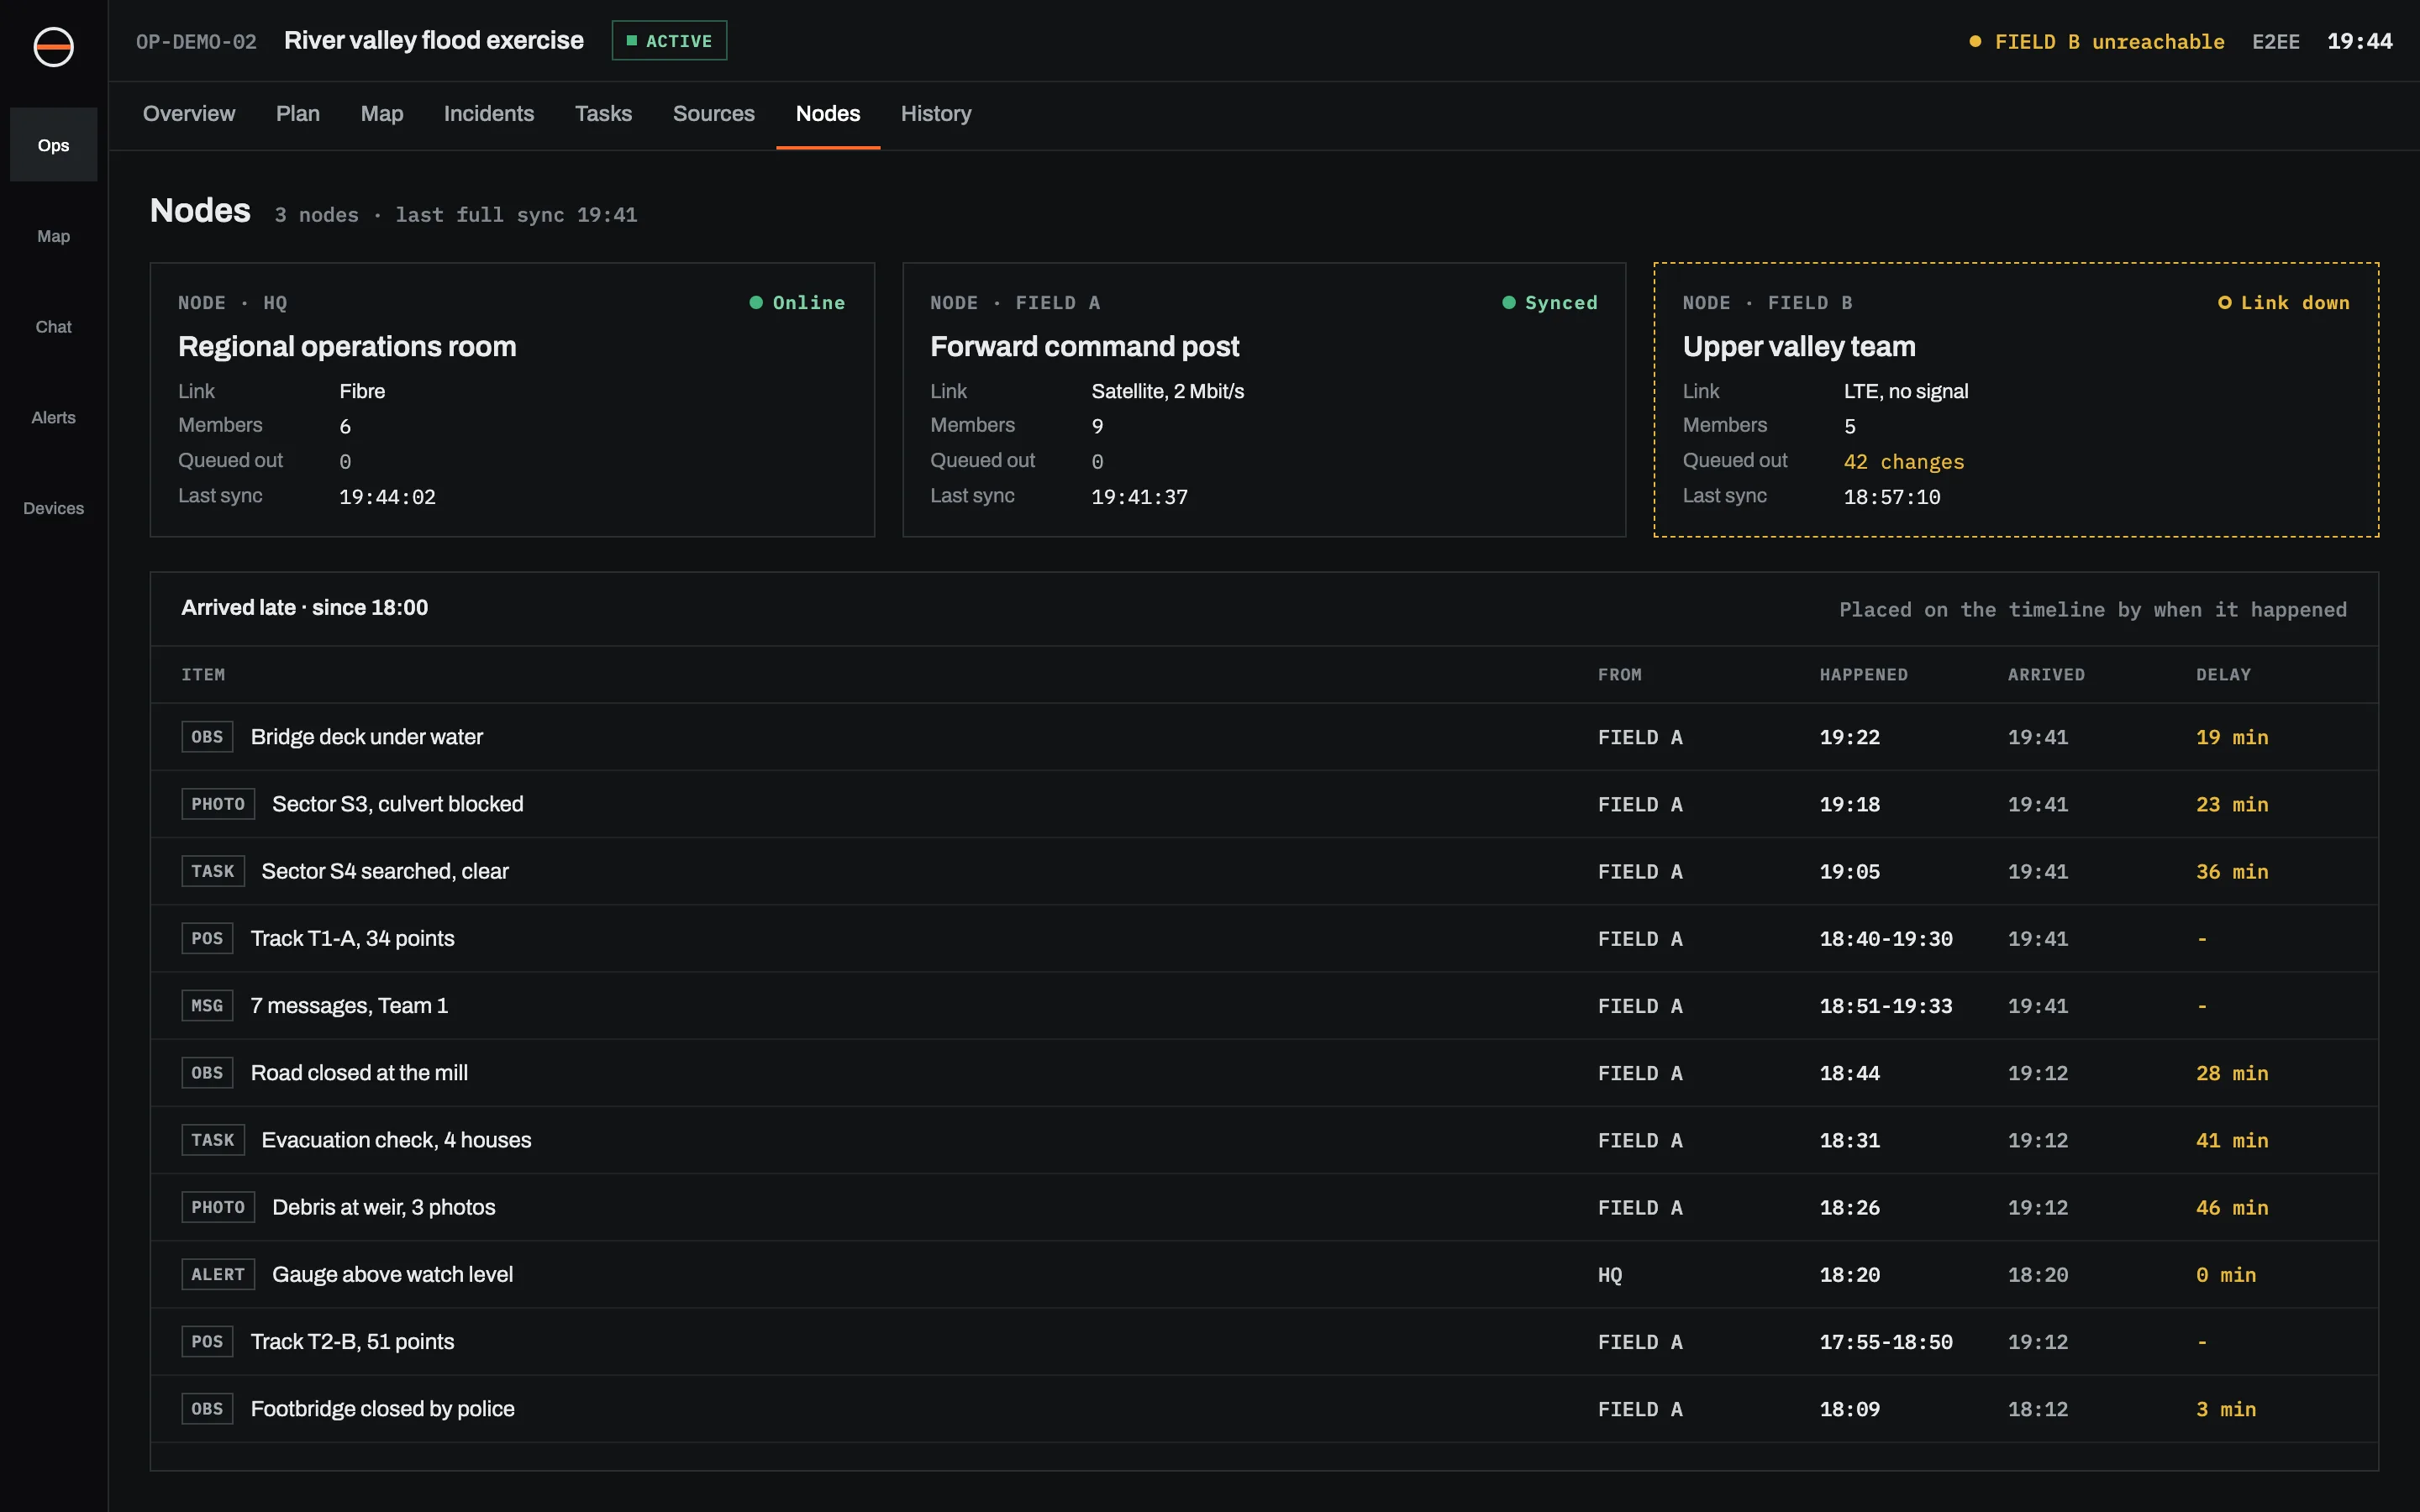The image size is (2420, 1512).
Task: Select the Track T2-B, 51 points row
Action: [1264, 1342]
